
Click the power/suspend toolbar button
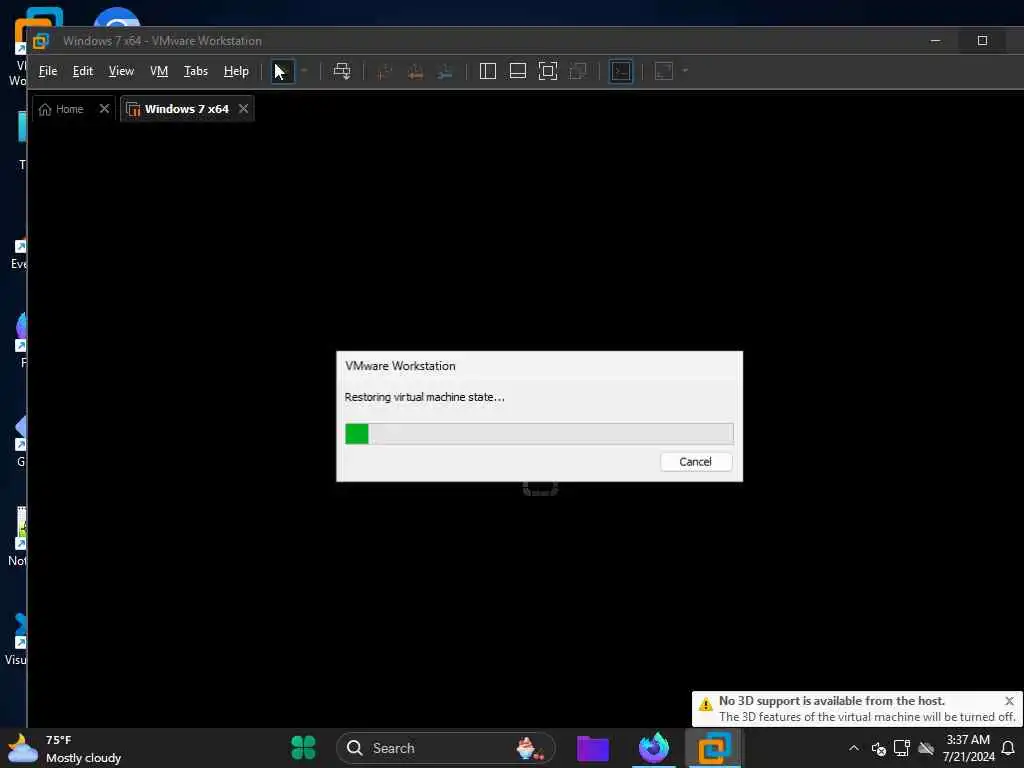(281, 71)
